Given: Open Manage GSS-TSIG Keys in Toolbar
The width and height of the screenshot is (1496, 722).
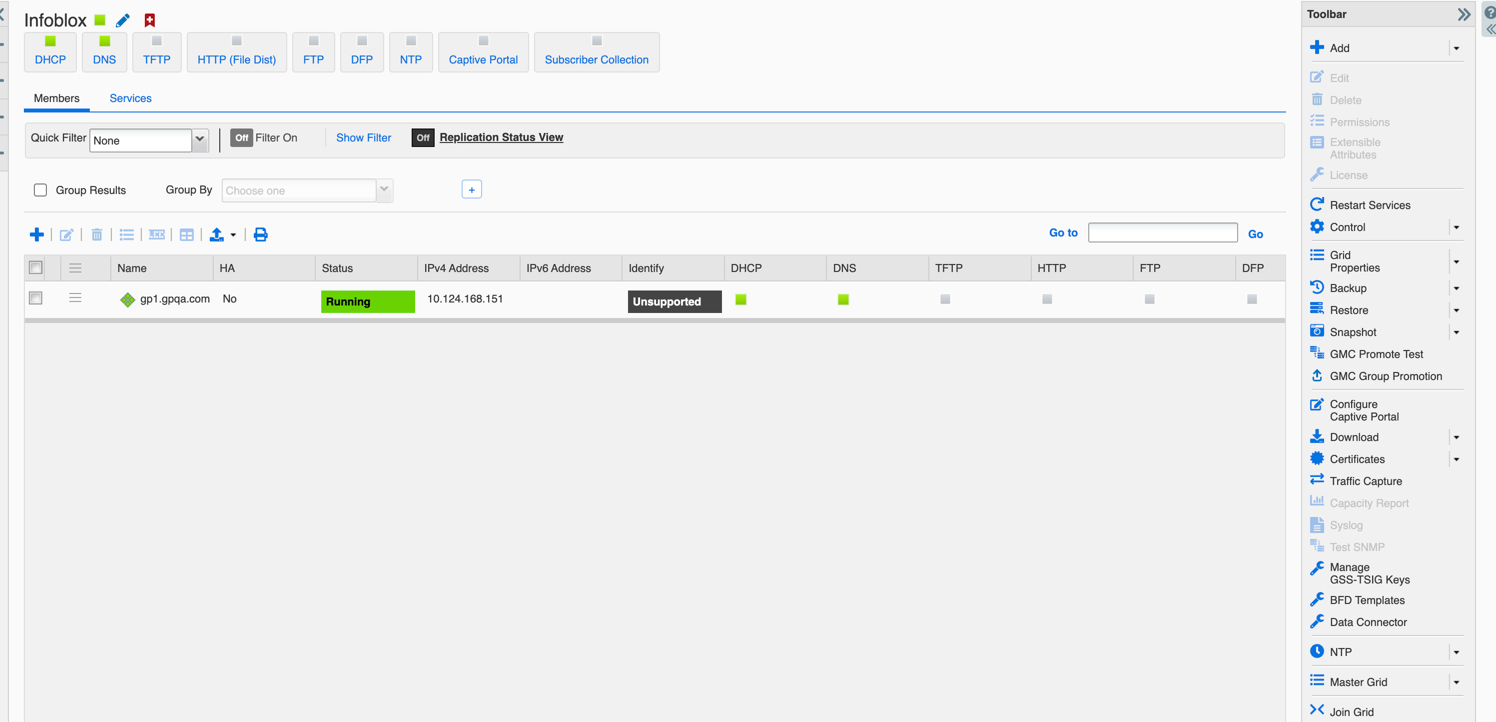Looking at the screenshot, I should [x=1369, y=573].
